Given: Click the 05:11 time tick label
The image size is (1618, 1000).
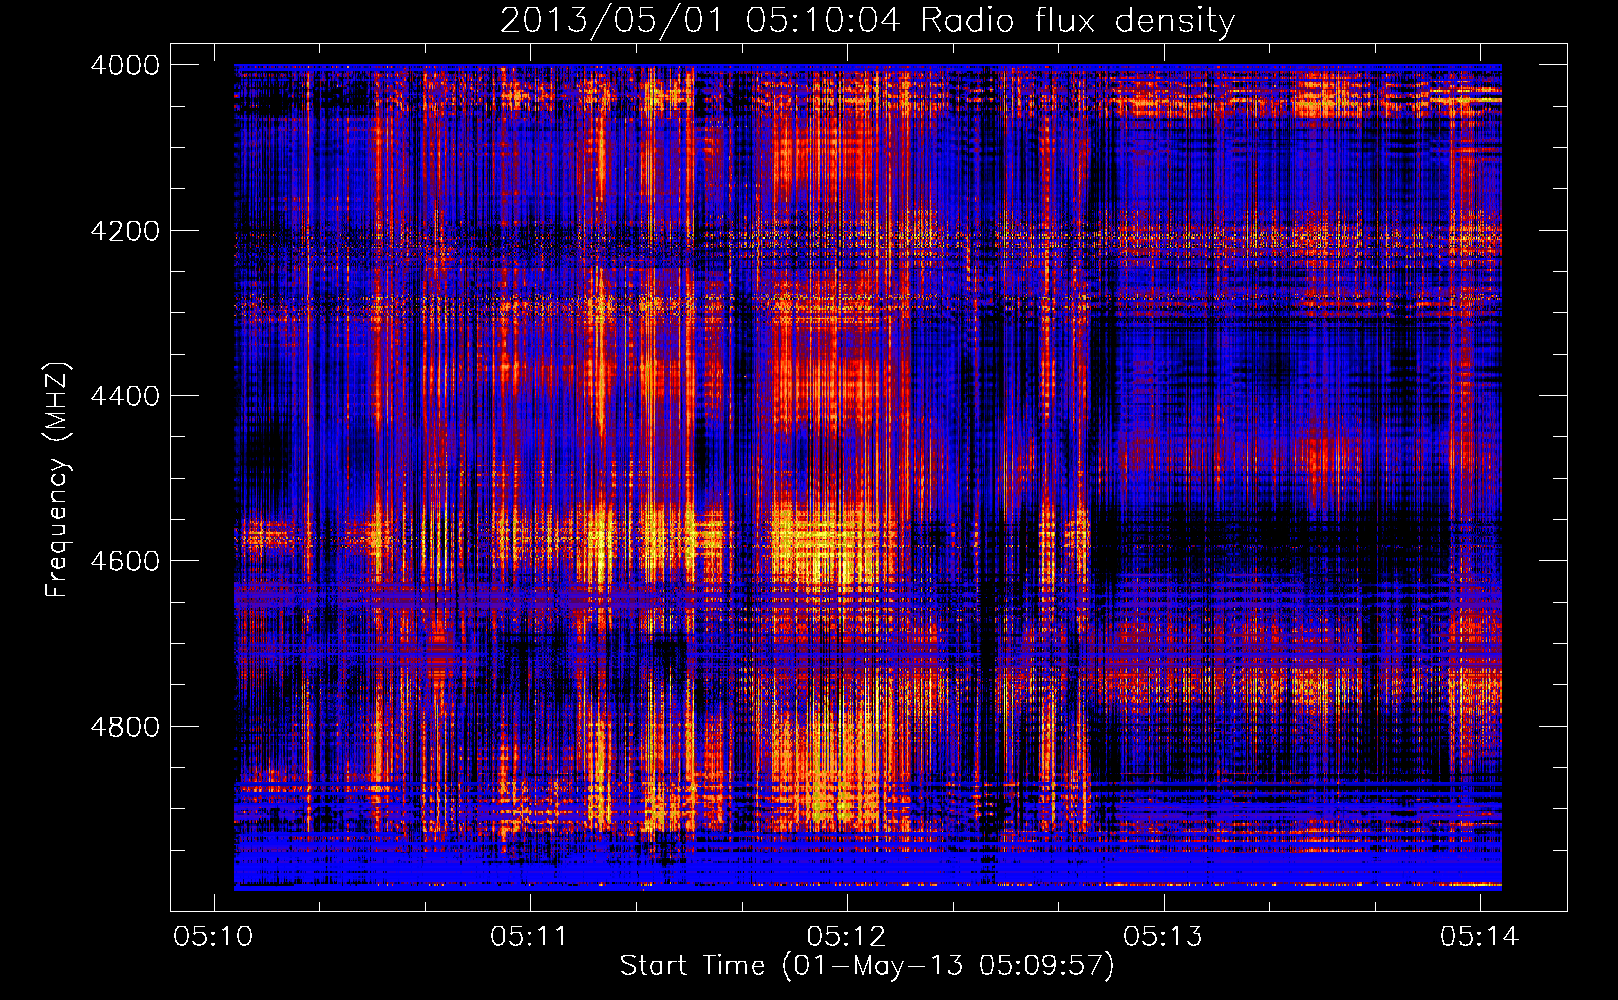Looking at the screenshot, I should [x=529, y=937].
